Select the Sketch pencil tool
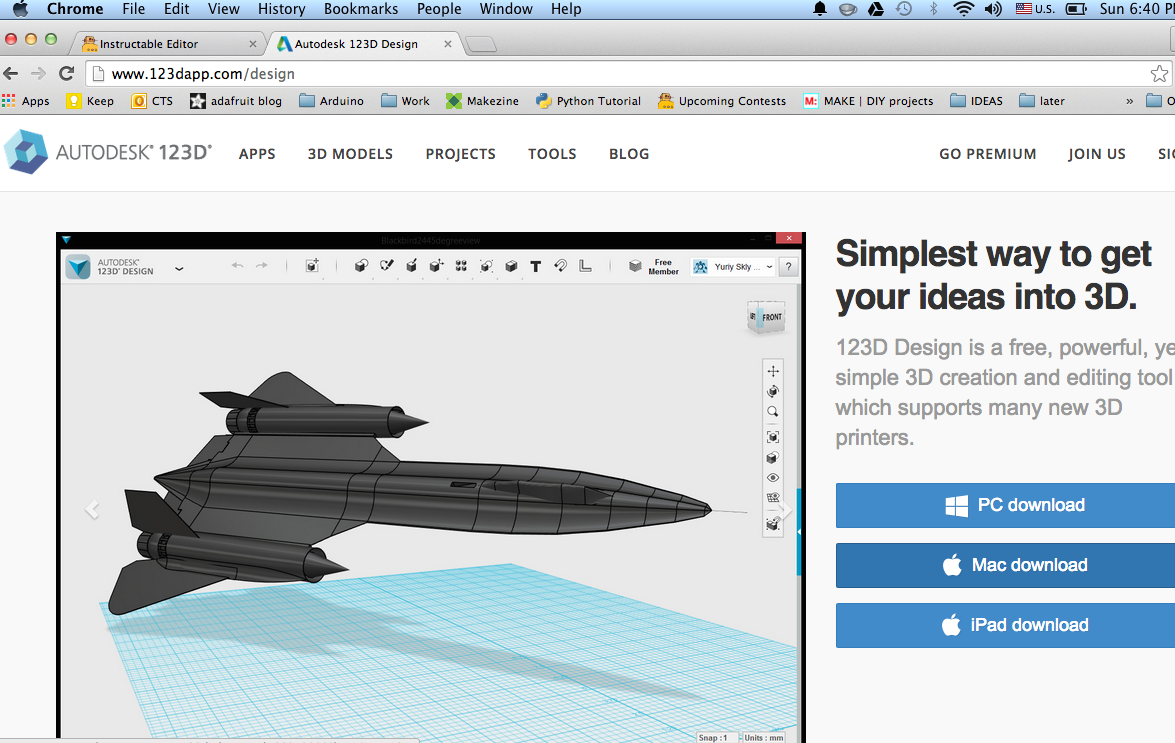 pos(387,266)
